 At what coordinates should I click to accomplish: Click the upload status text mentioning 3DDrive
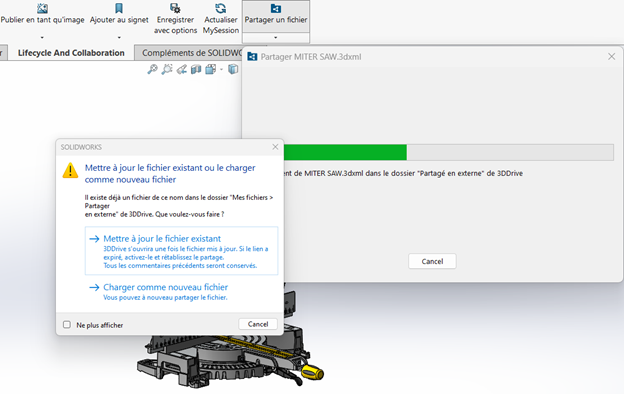404,174
